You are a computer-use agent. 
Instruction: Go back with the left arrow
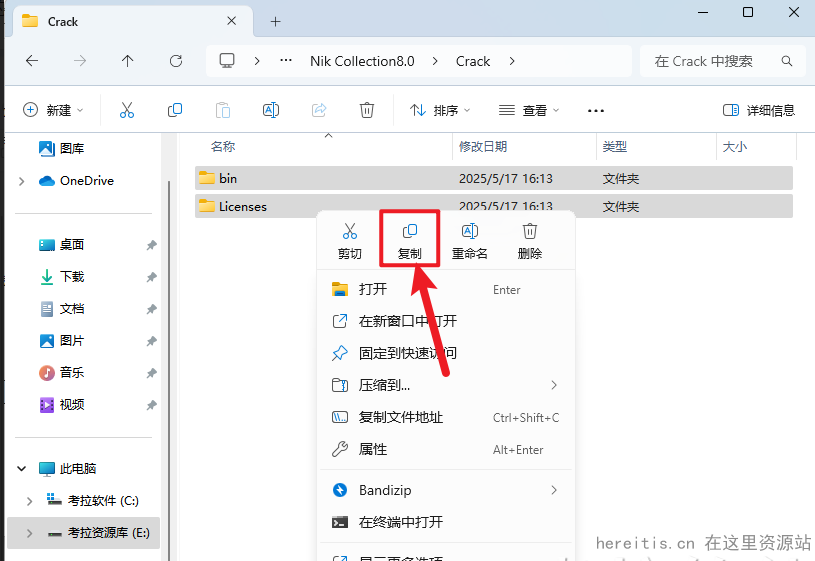(32, 61)
